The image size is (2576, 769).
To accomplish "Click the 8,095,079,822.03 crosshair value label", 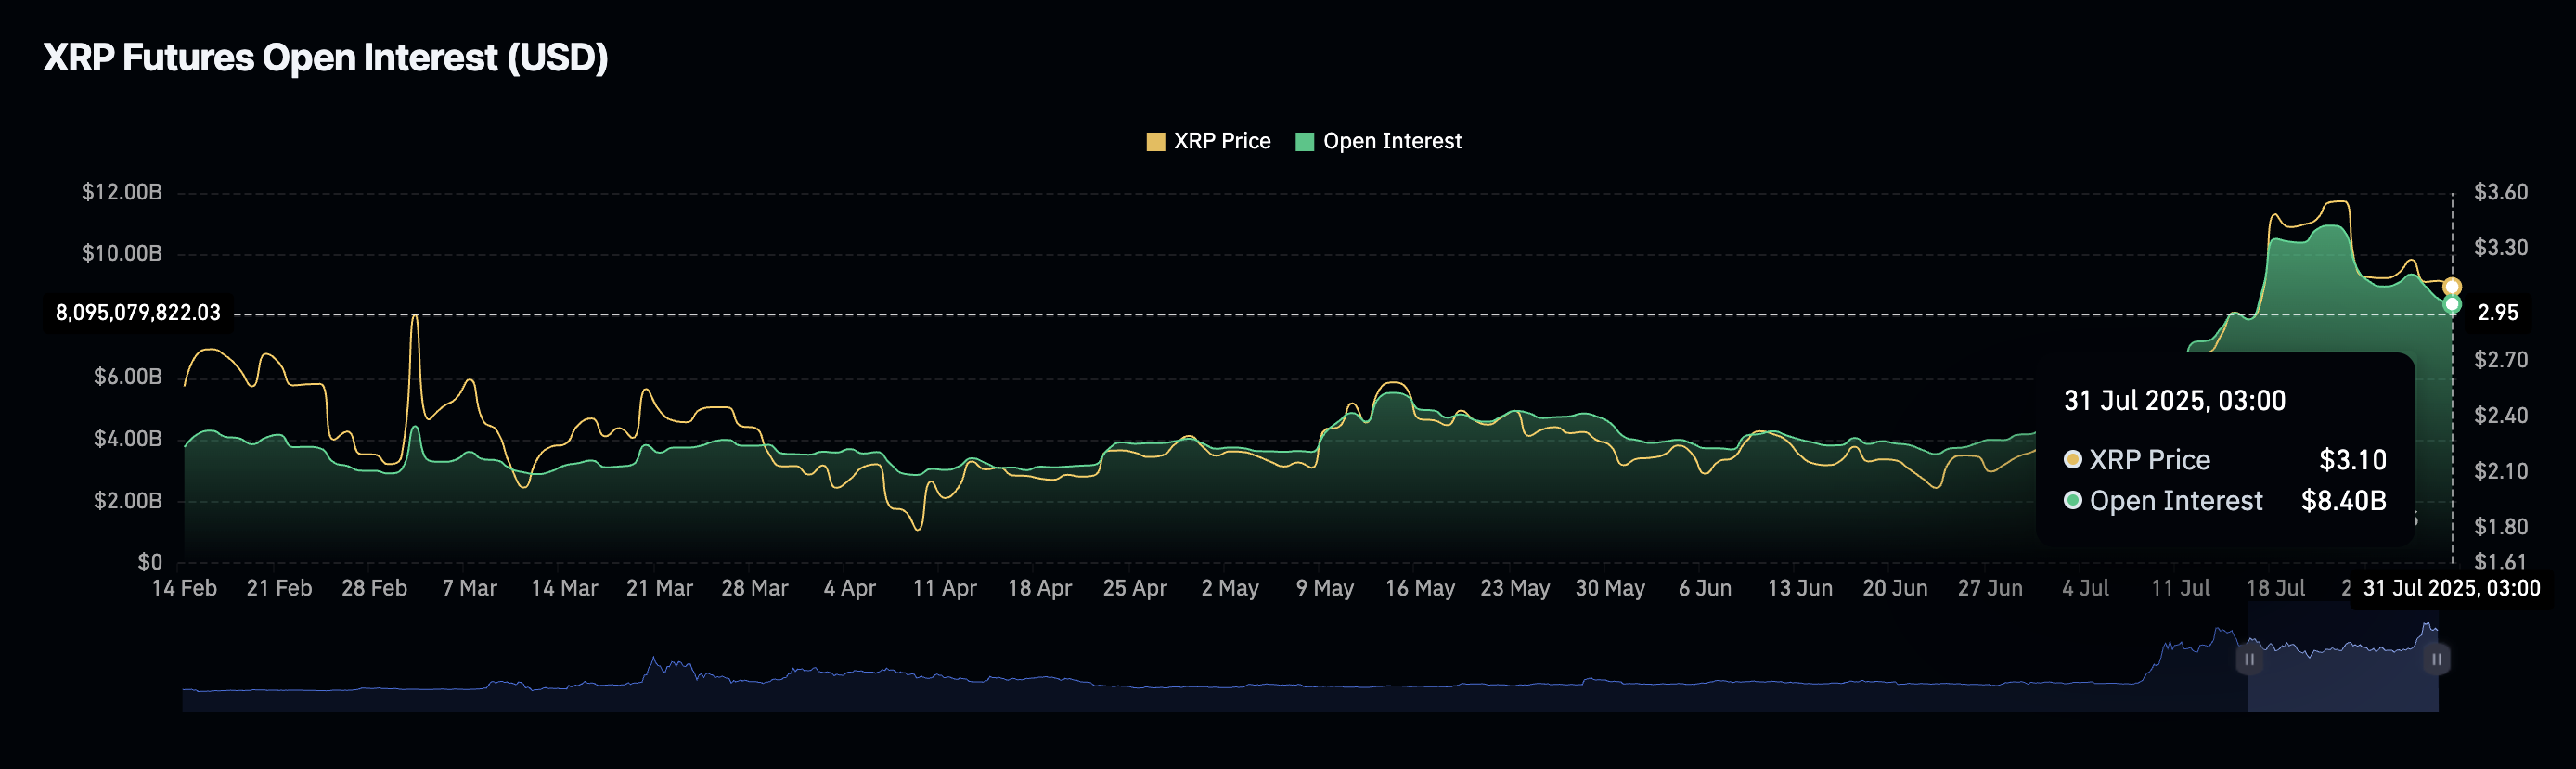I will tap(138, 313).
